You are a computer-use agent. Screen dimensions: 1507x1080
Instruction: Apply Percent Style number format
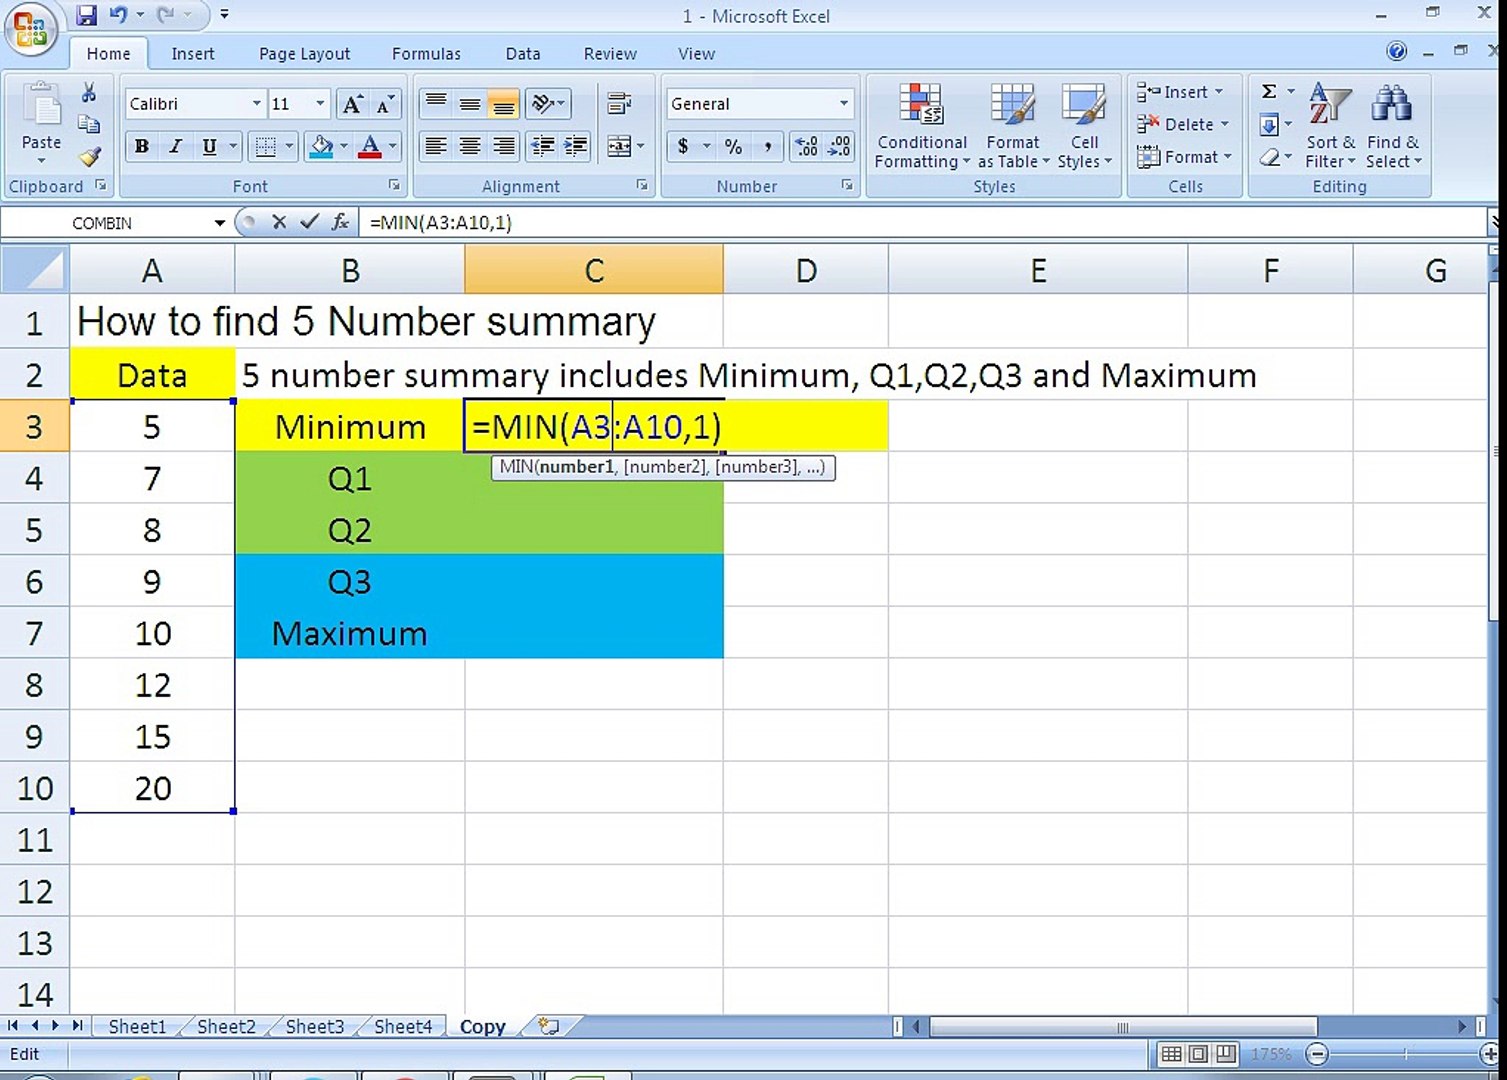(x=733, y=147)
